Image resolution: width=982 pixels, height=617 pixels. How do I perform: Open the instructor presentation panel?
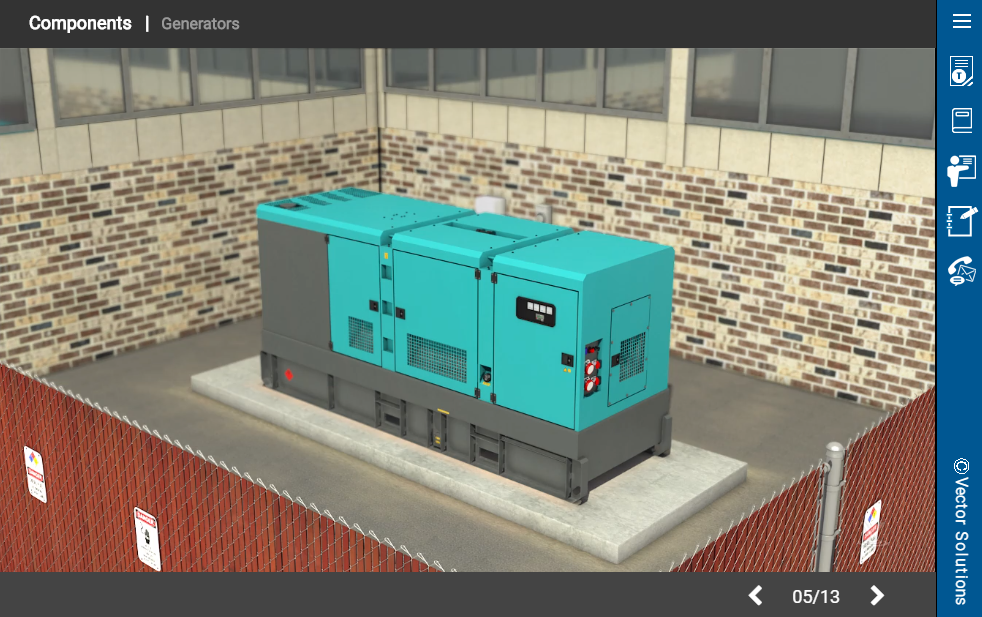click(961, 170)
